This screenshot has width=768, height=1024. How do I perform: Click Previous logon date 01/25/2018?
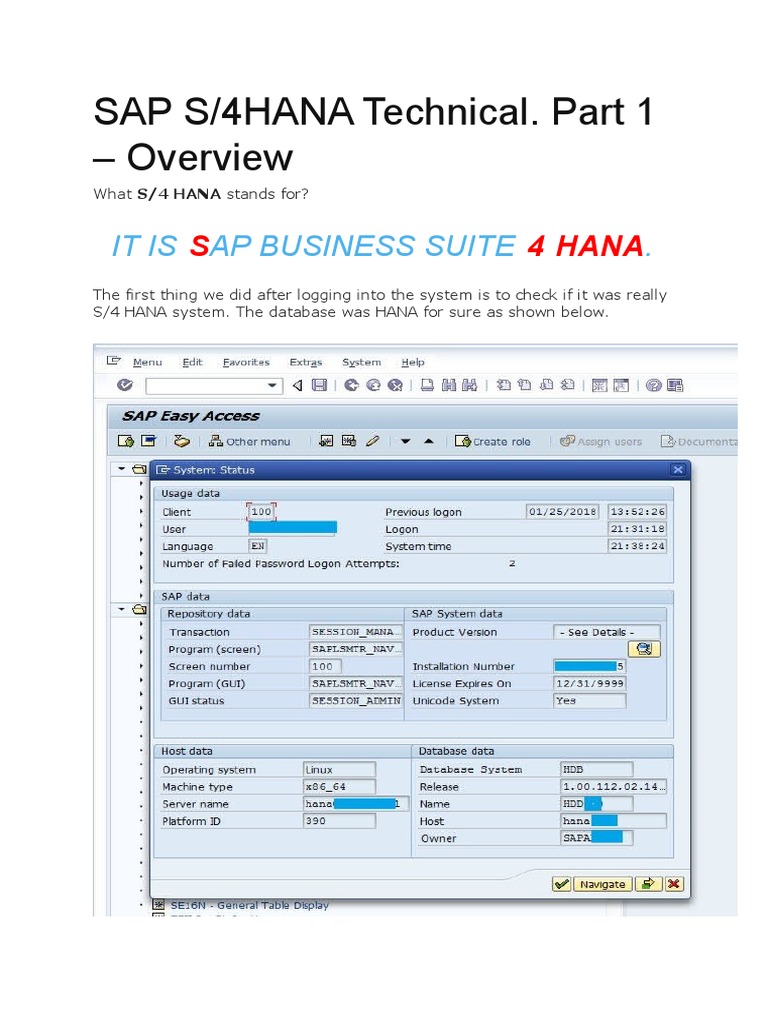[x=562, y=511]
